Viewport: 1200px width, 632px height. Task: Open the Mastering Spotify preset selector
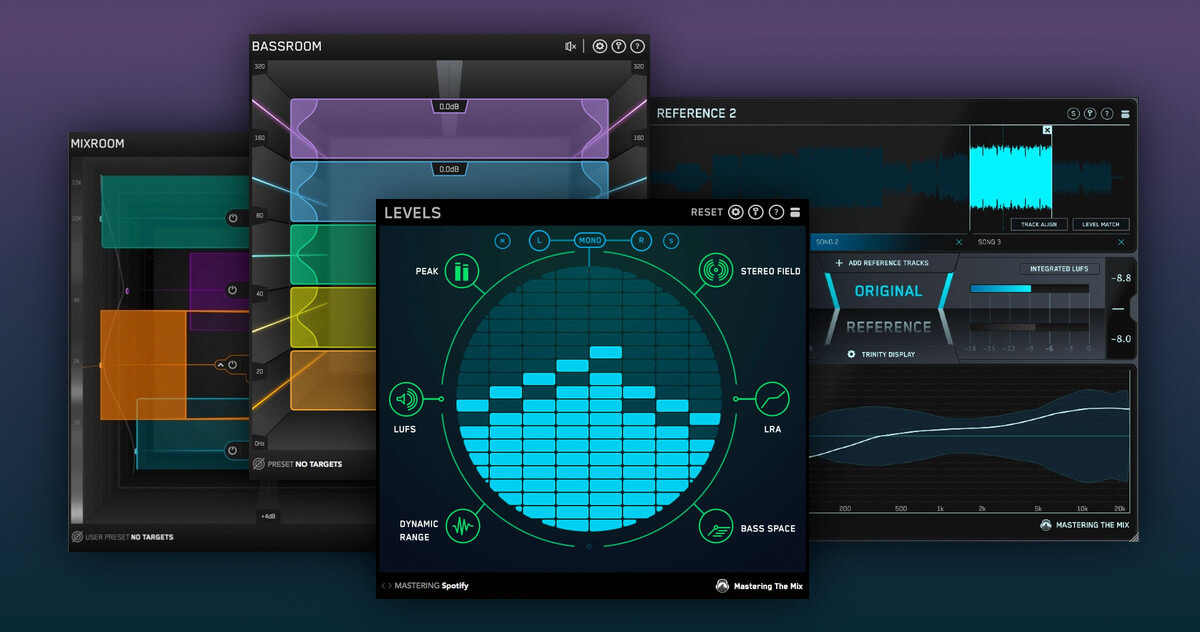pyautogui.click(x=430, y=586)
